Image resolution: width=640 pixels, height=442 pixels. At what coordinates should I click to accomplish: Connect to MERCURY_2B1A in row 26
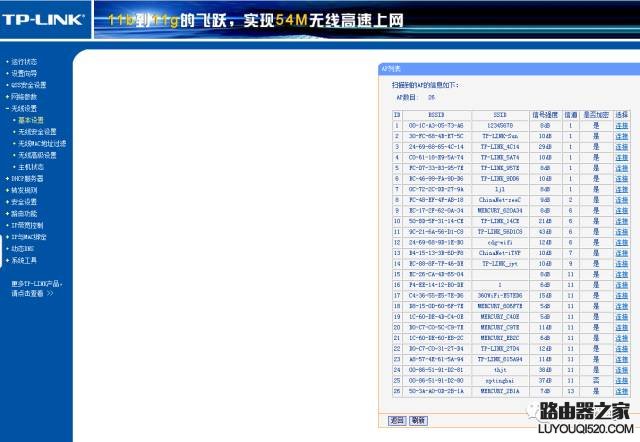622,391
